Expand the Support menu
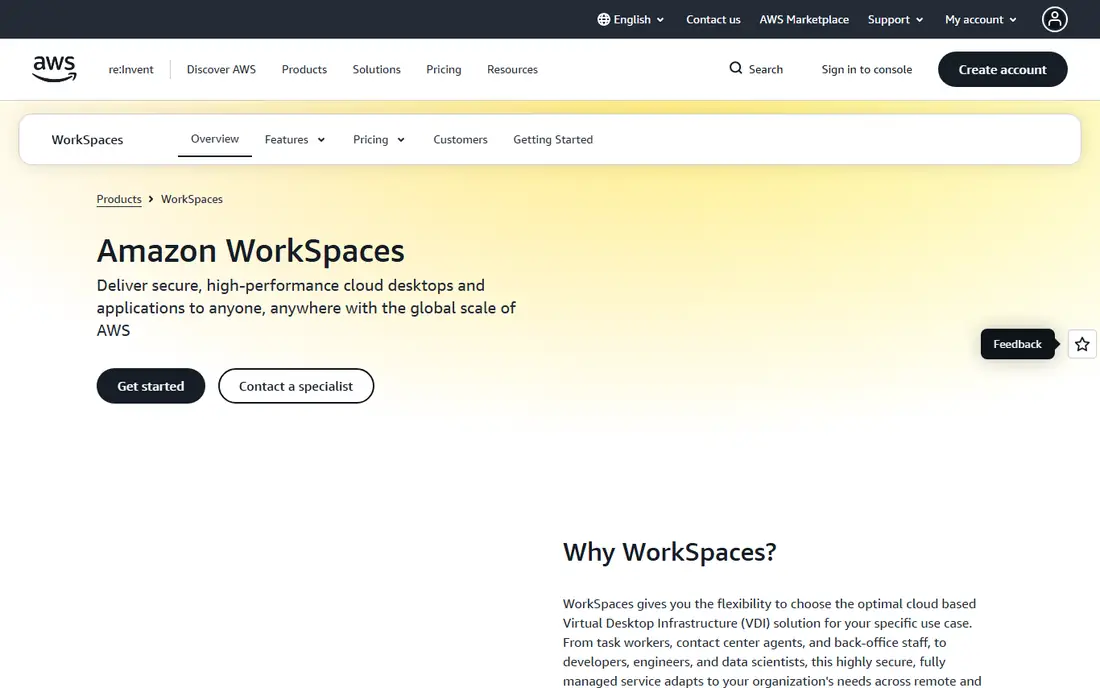 [895, 20]
